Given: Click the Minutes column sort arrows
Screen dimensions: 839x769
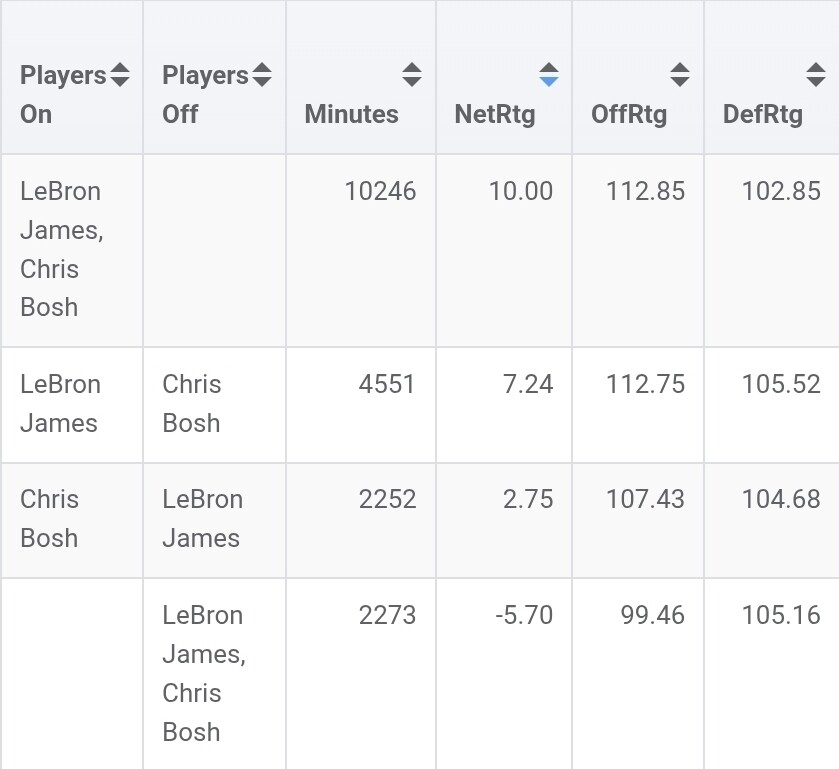Looking at the screenshot, I should click(412, 74).
